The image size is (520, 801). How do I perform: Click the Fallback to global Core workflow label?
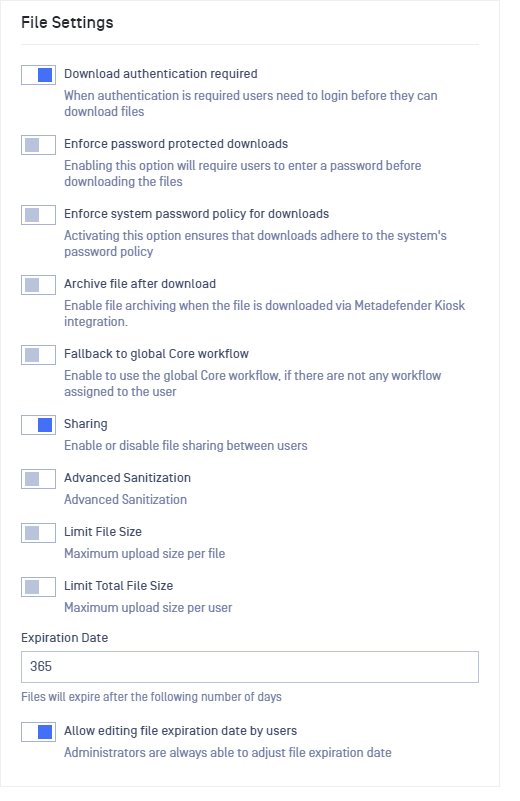tap(156, 354)
